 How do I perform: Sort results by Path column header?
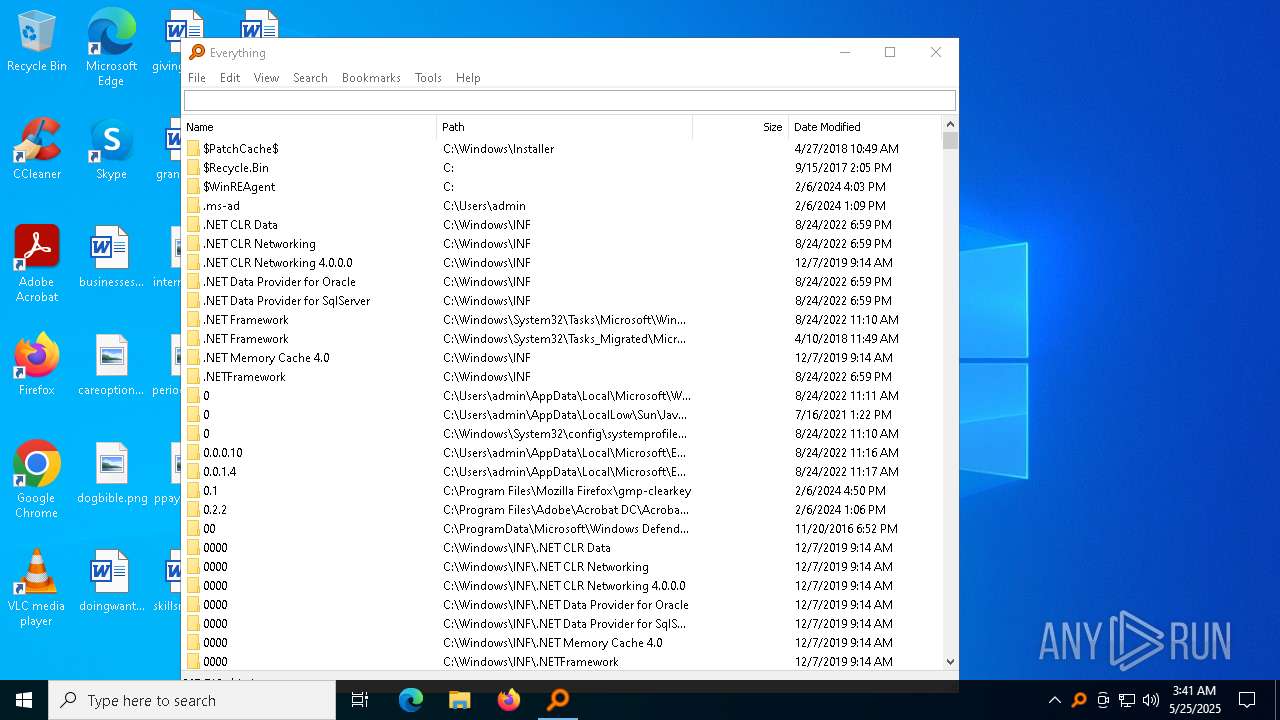[x=565, y=127]
